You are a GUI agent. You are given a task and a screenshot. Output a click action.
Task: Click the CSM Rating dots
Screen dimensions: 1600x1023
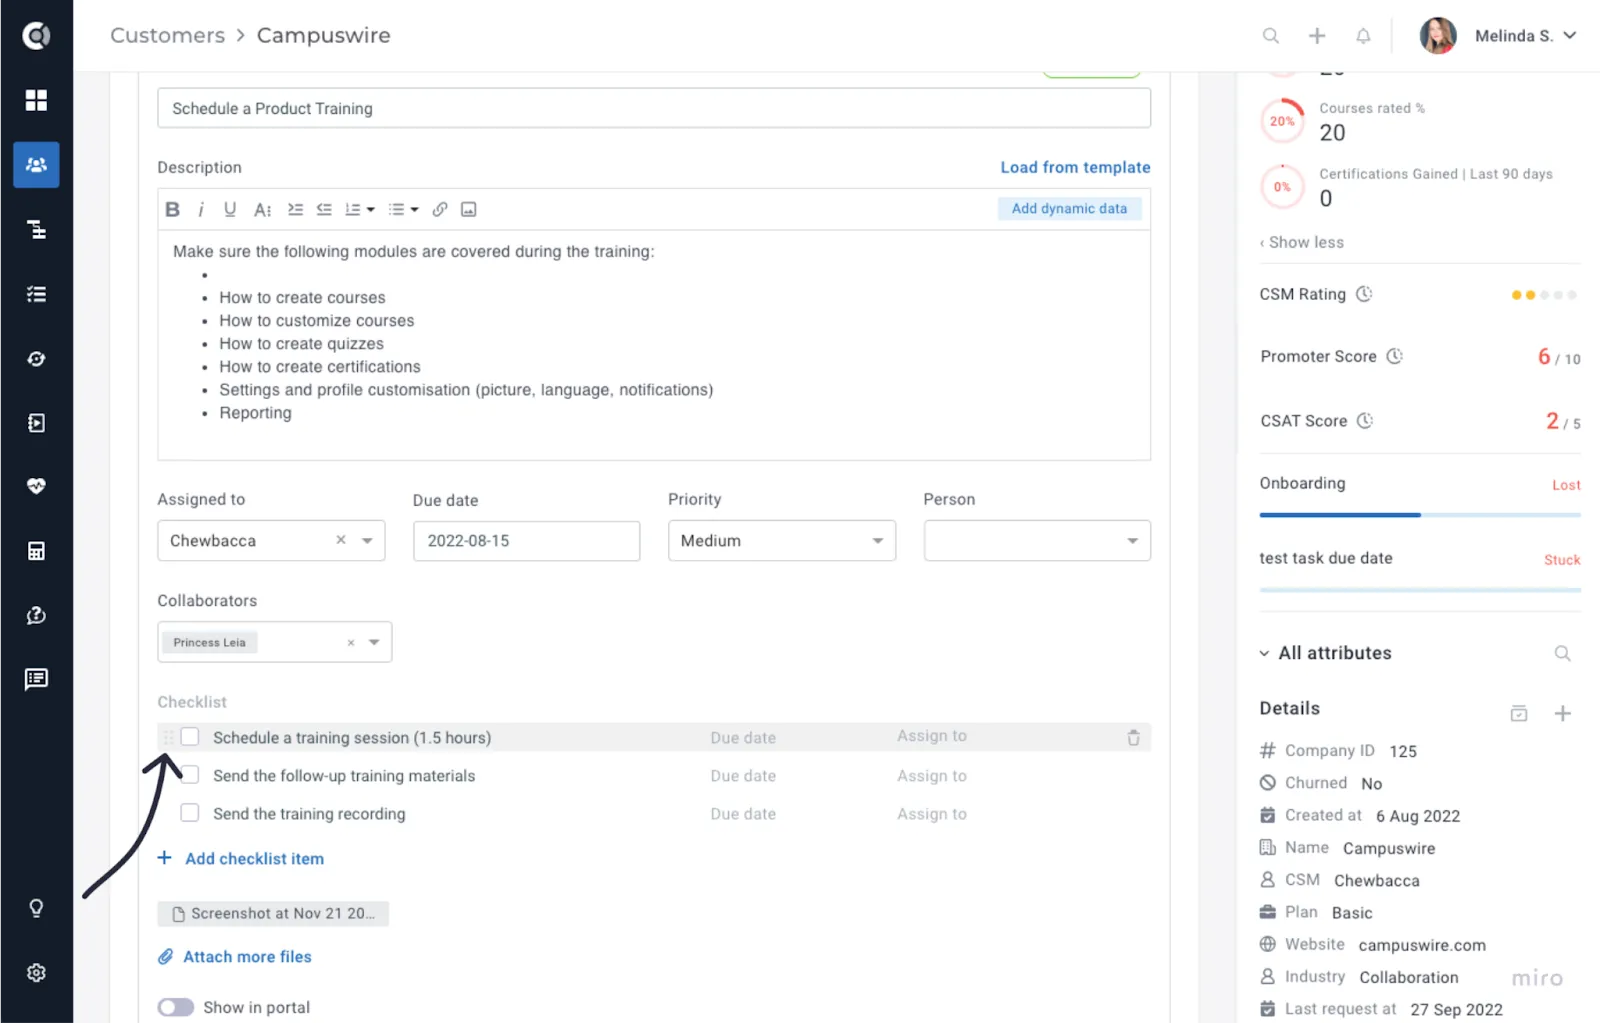[x=1544, y=295]
